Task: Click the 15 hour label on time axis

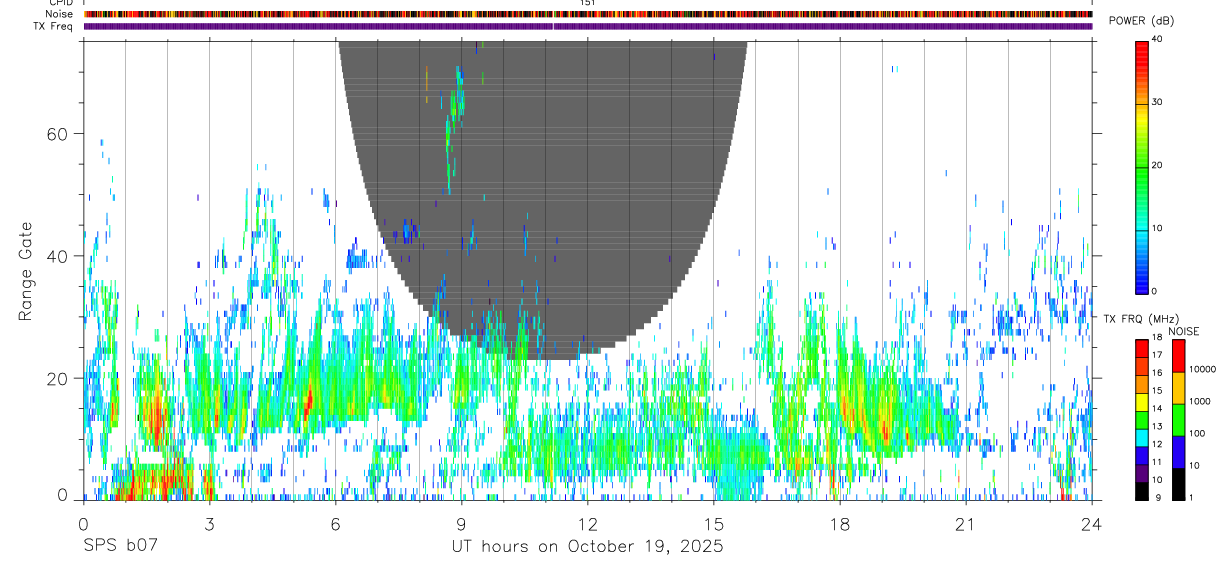Action: [713, 523]
